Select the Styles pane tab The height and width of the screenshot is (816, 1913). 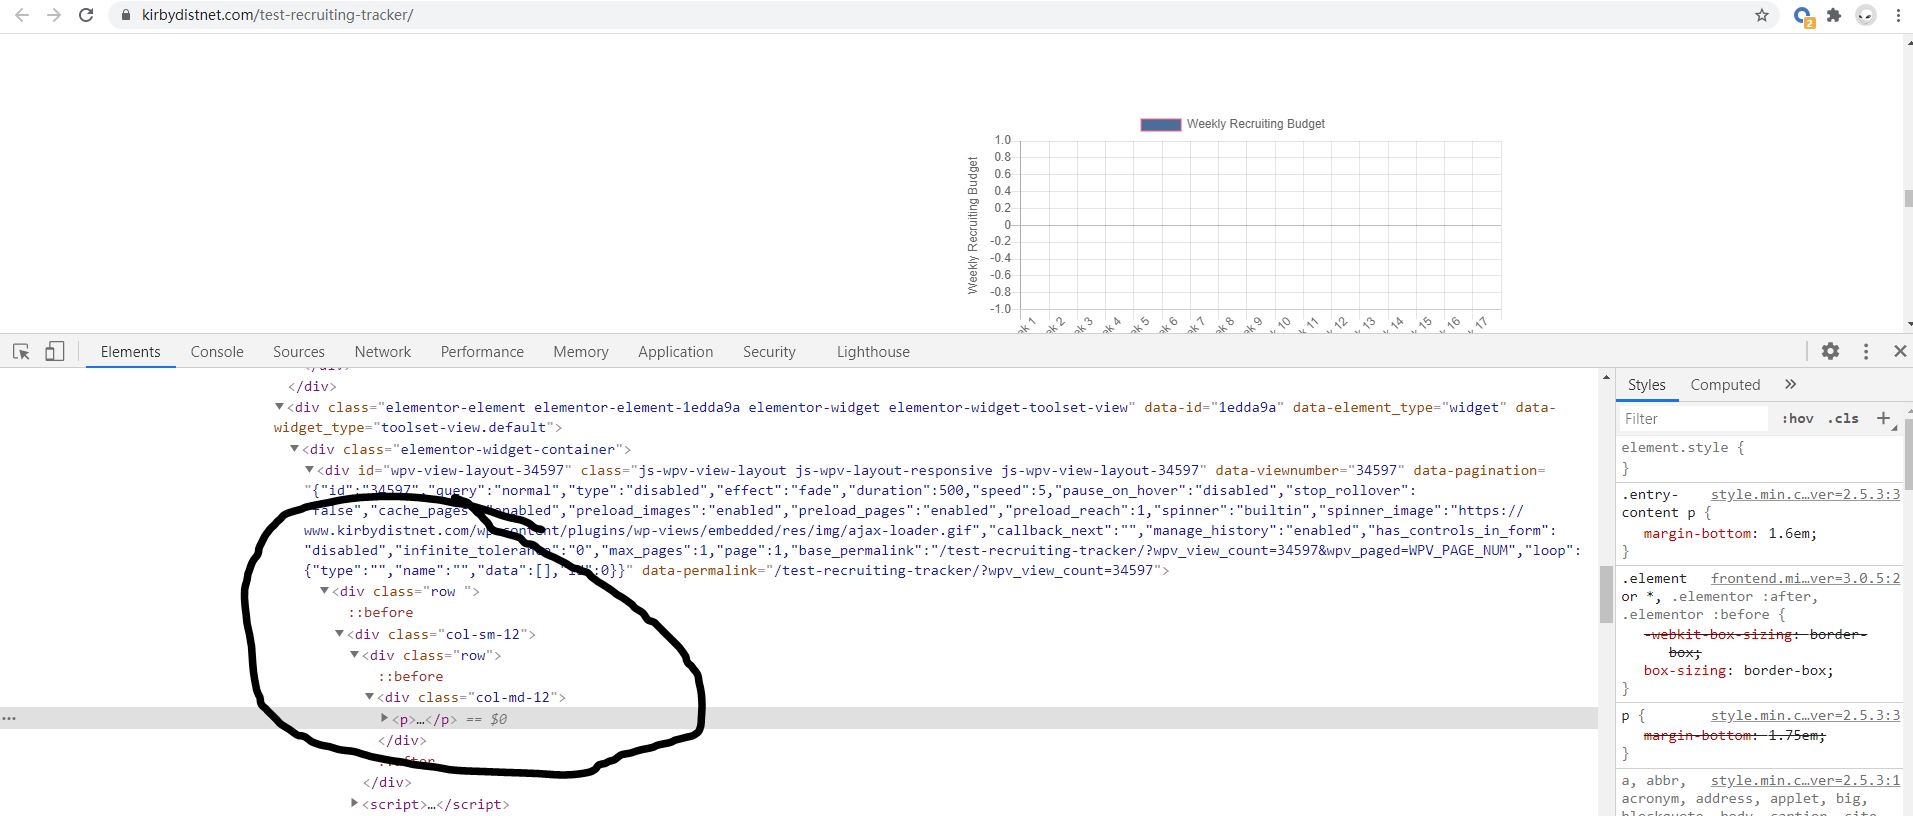(1646, 384)
